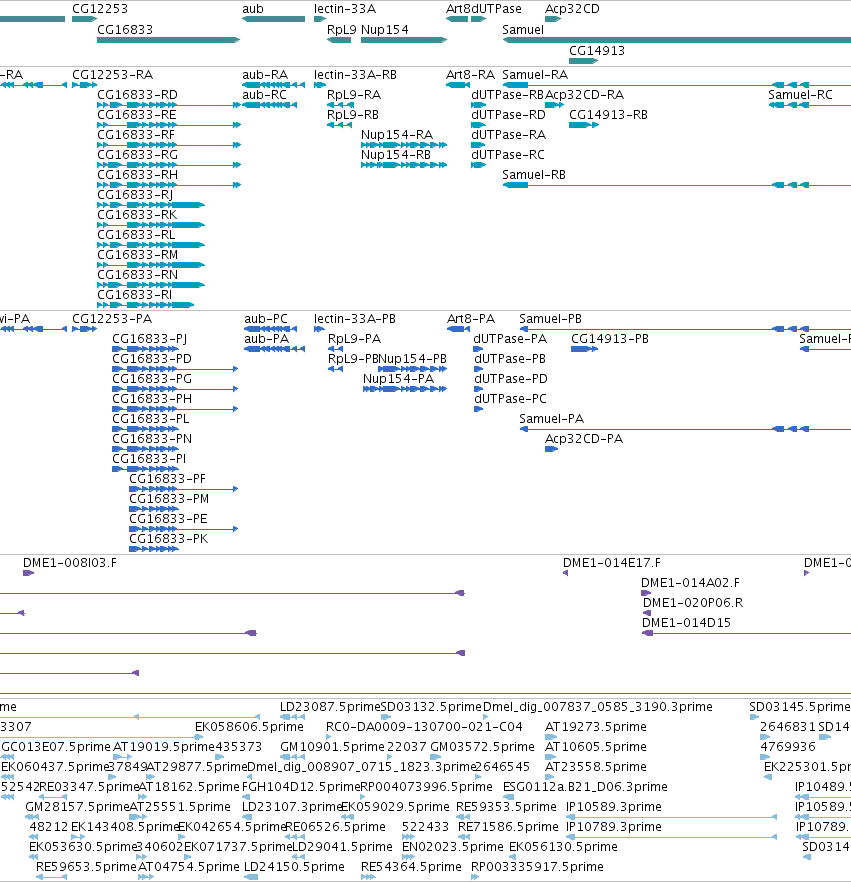Select the dUTPase-RD transcript label

508,115
